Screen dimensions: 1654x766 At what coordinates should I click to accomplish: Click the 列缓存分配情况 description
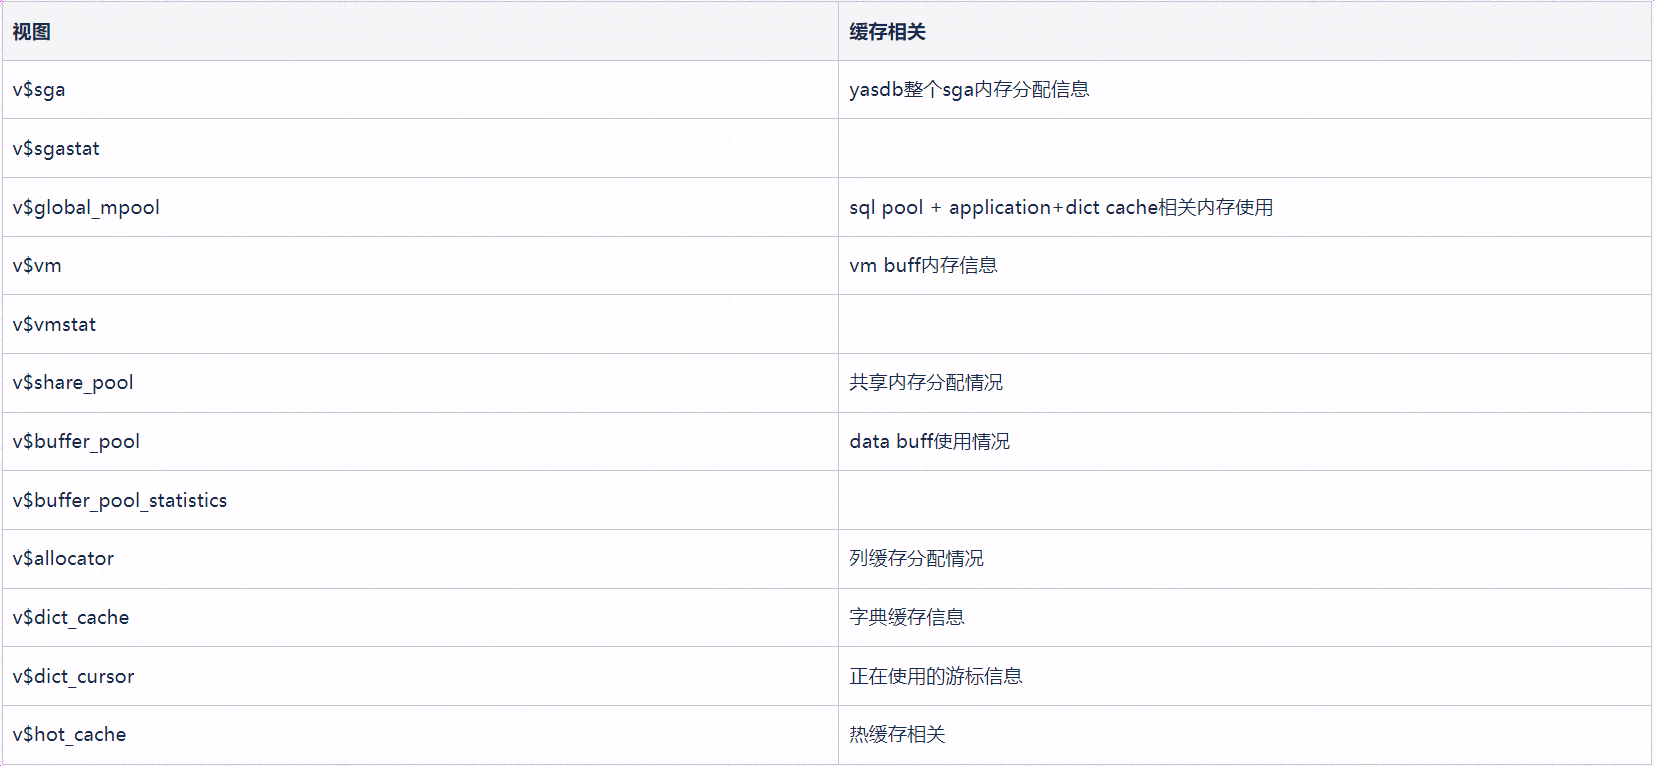click(x=916, y=559)
